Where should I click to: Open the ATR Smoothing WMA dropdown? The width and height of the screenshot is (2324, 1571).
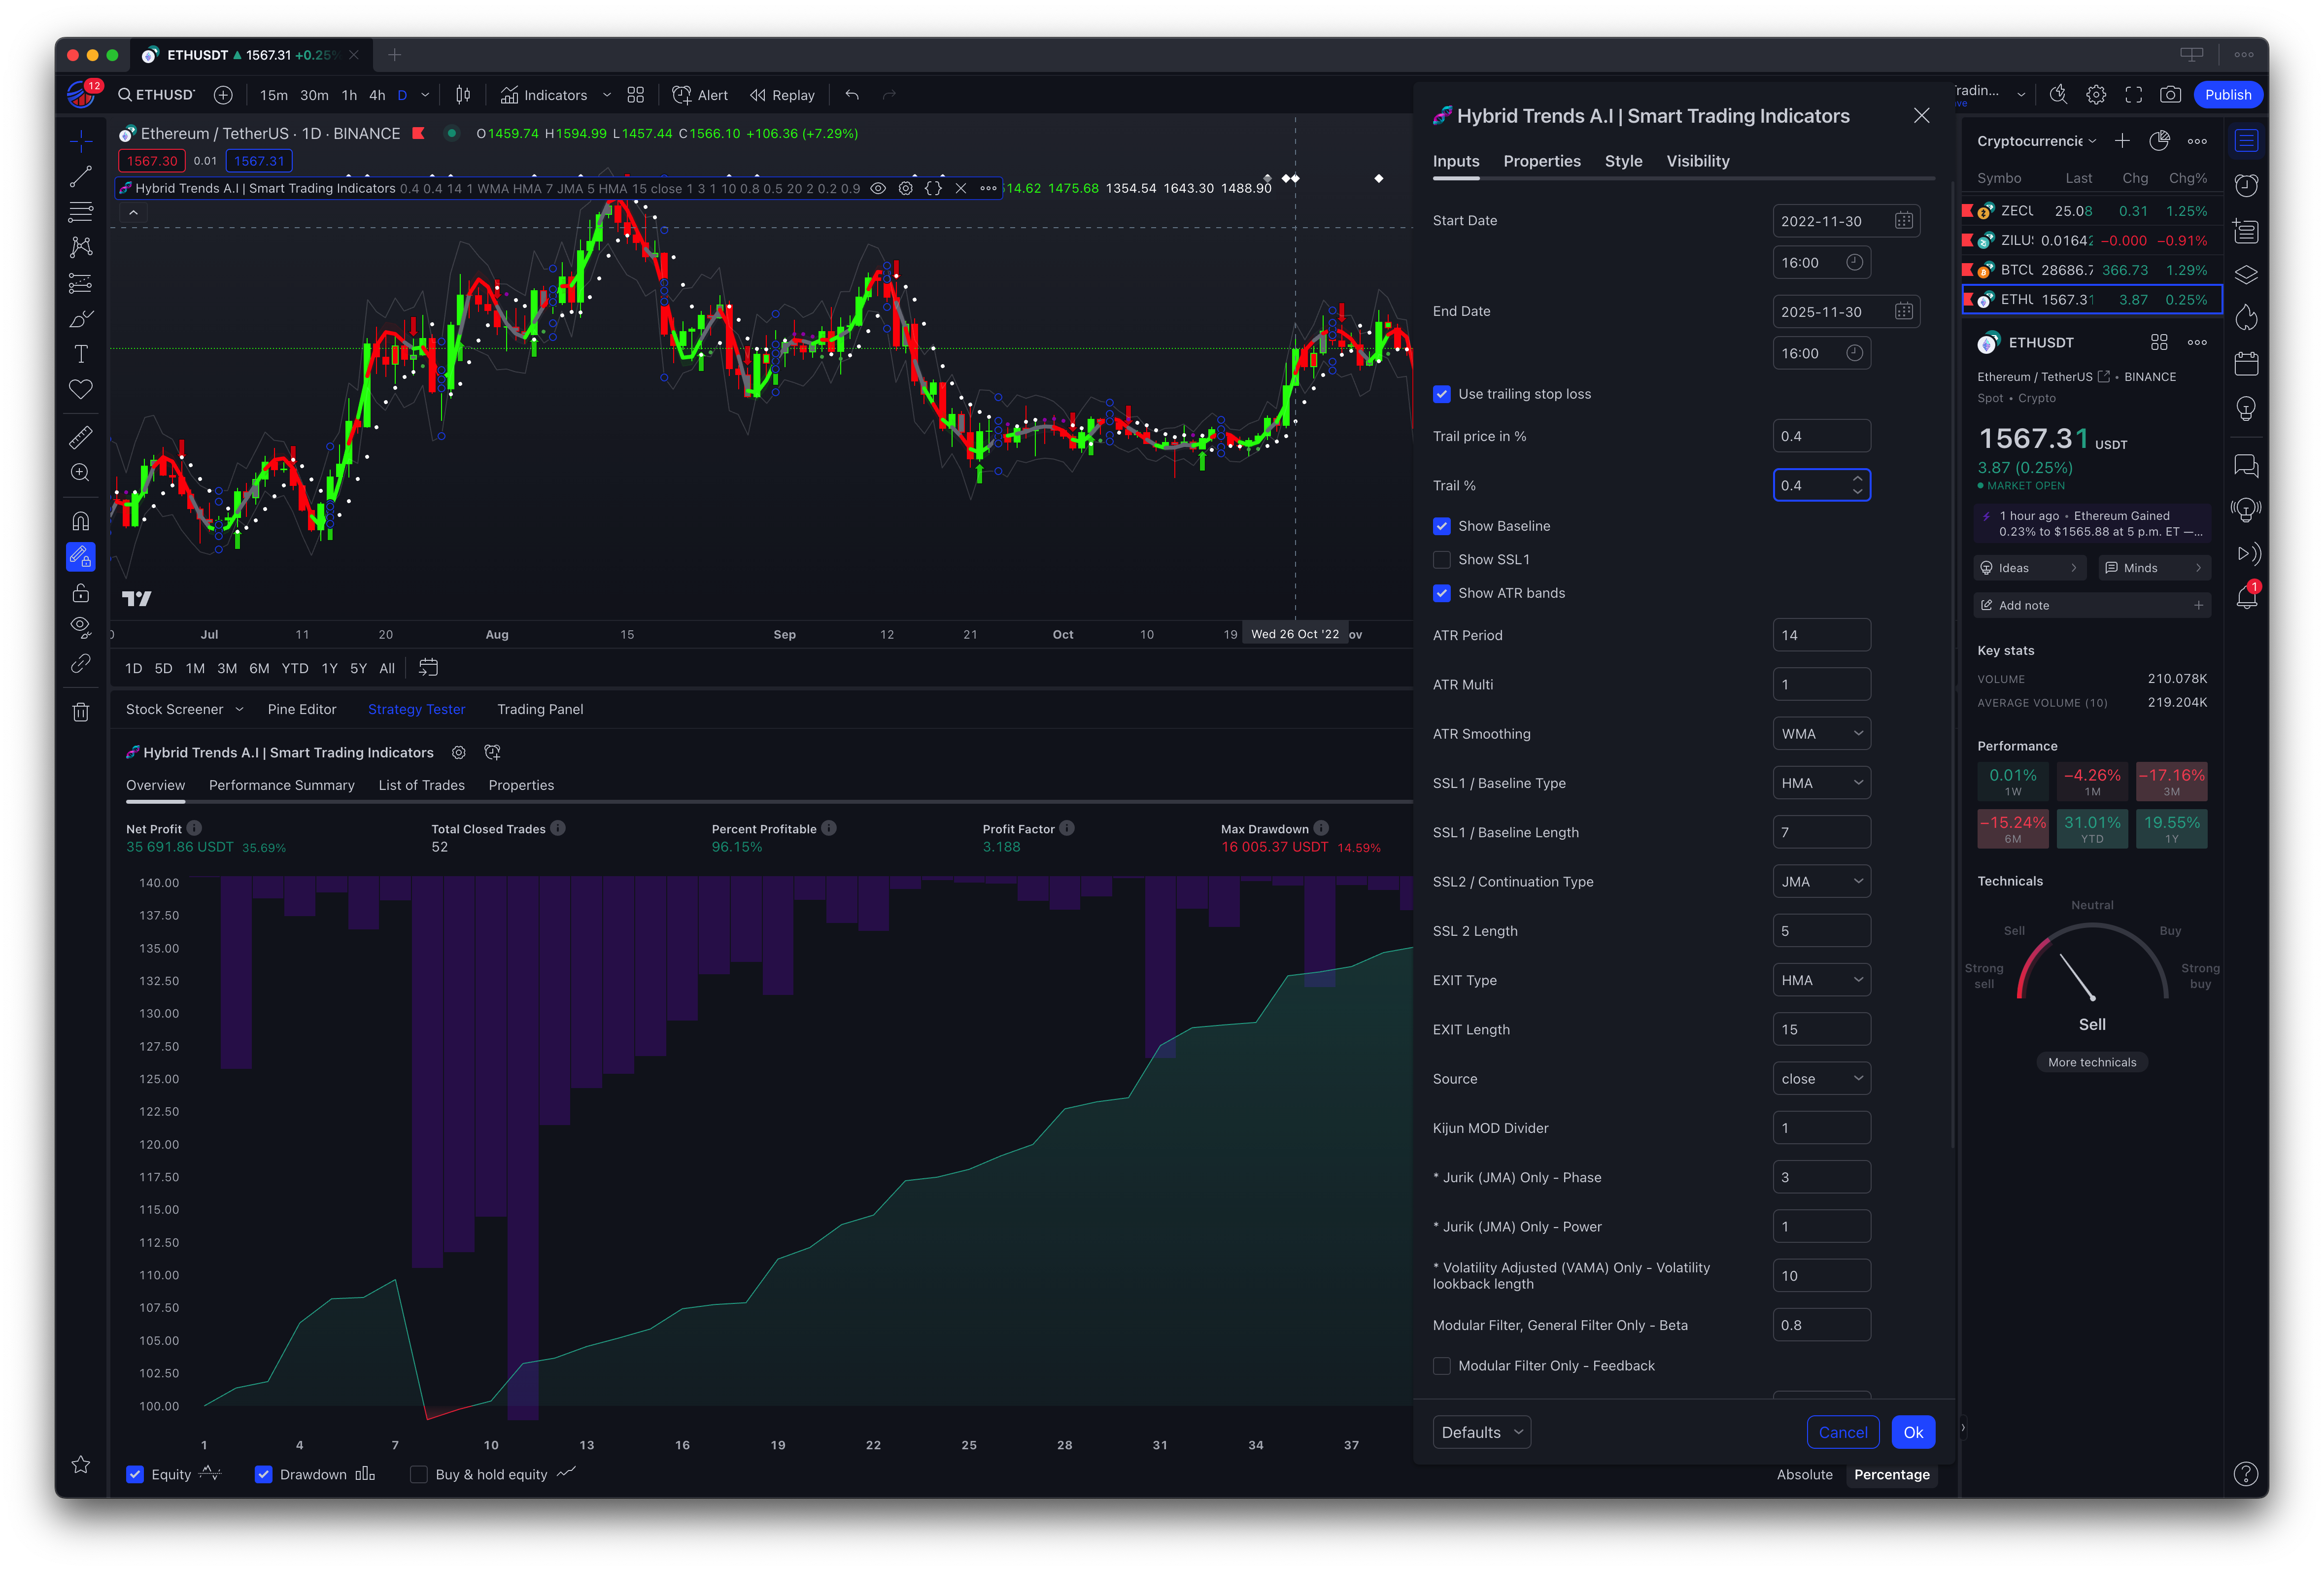tap(1821, 734)
